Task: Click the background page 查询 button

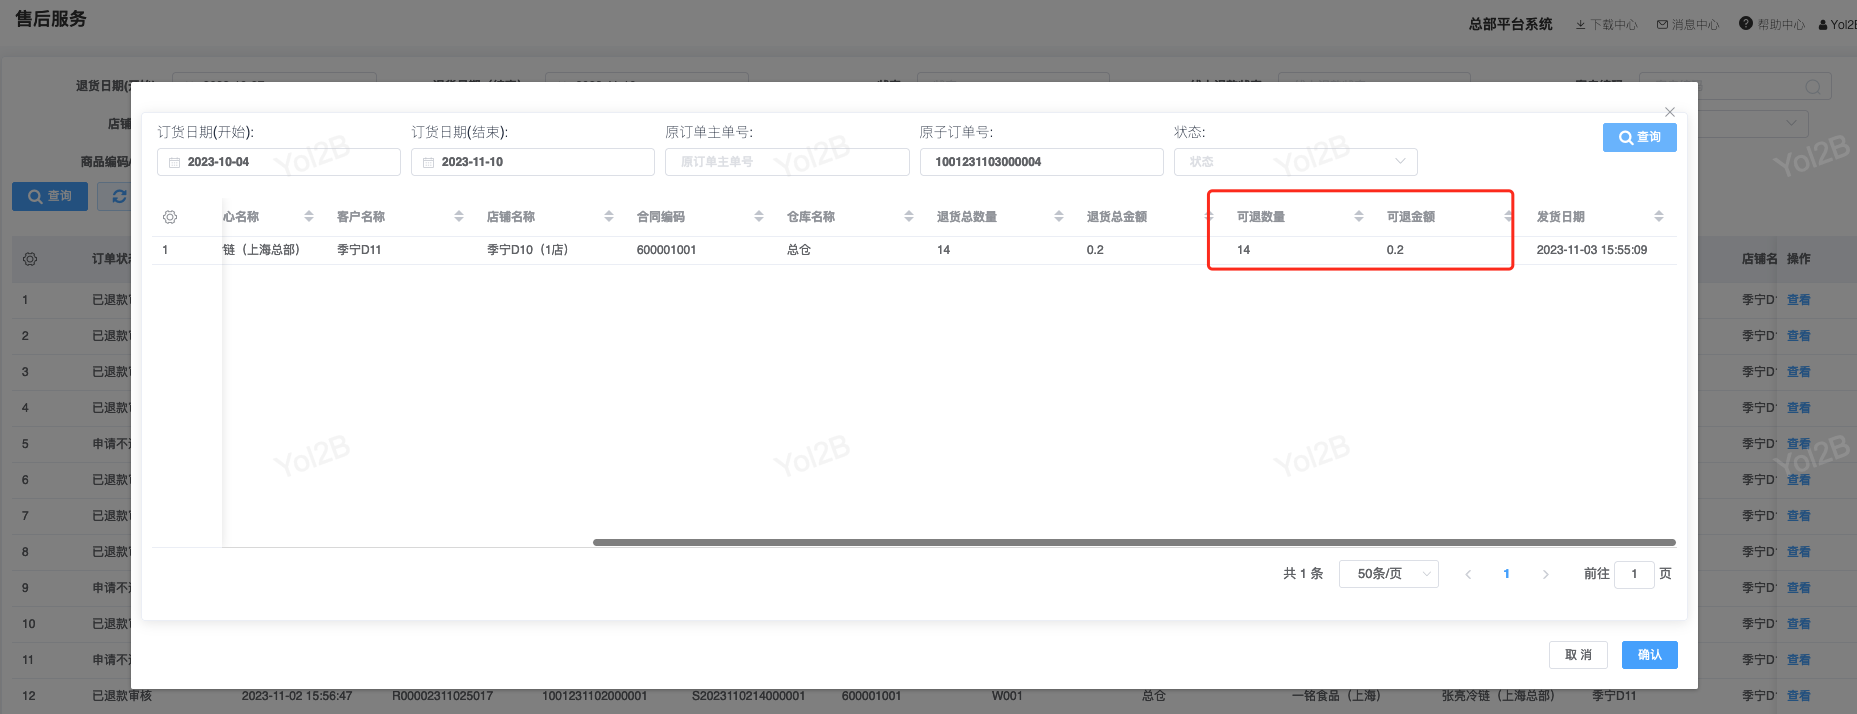Action: pos(50,196)
